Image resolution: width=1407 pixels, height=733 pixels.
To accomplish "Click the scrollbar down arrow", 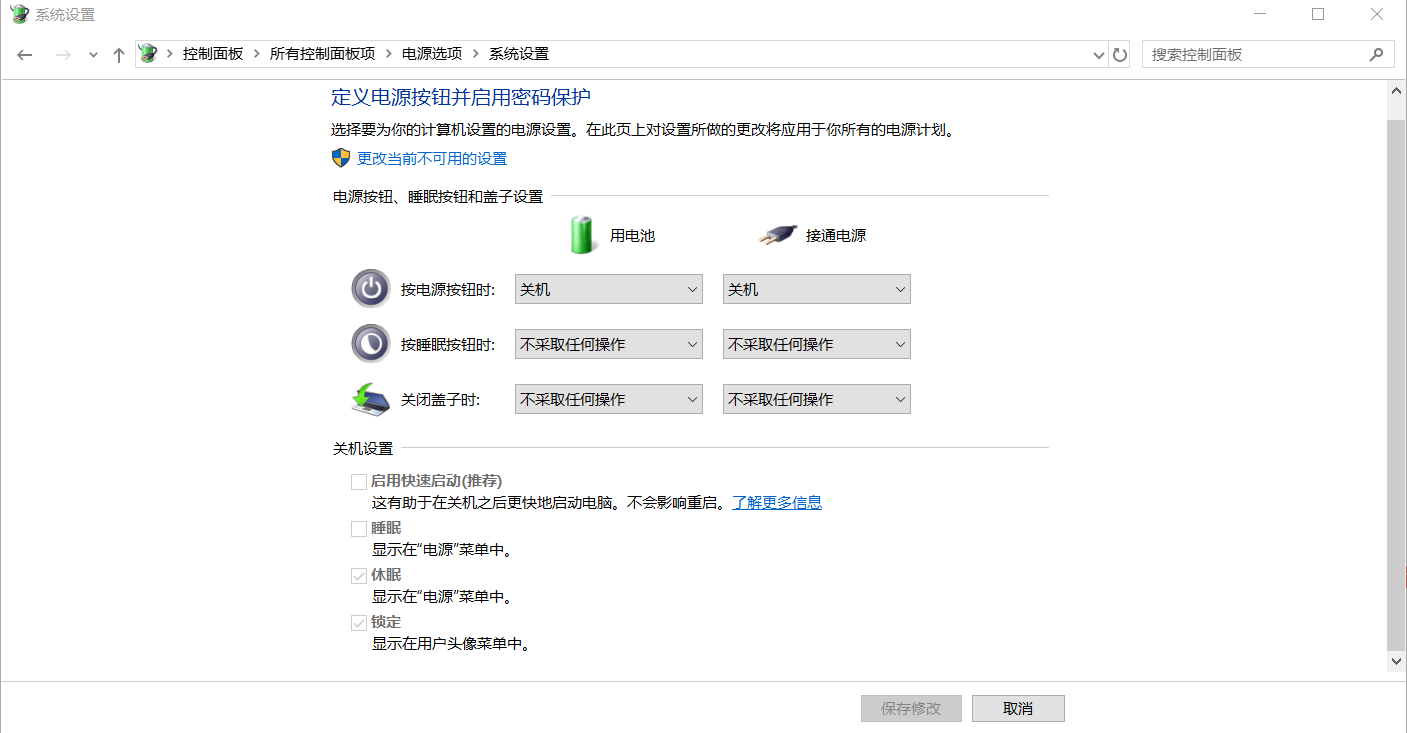I will (1397, 661).
